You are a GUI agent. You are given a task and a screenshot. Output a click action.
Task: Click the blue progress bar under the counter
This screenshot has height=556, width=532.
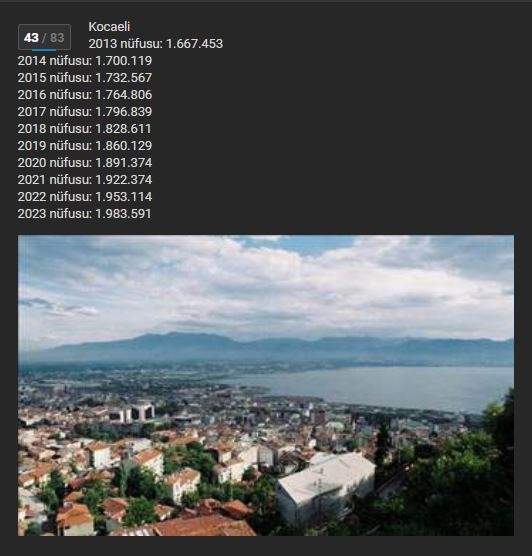pos(44,50)
